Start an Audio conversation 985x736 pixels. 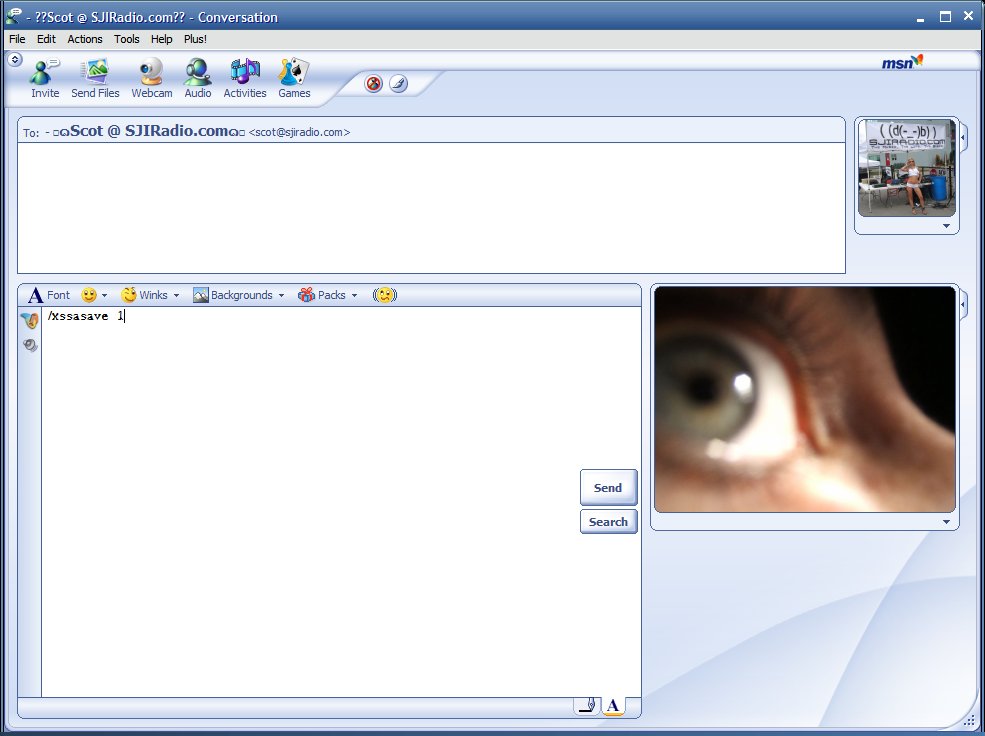[x=197, y=78]
